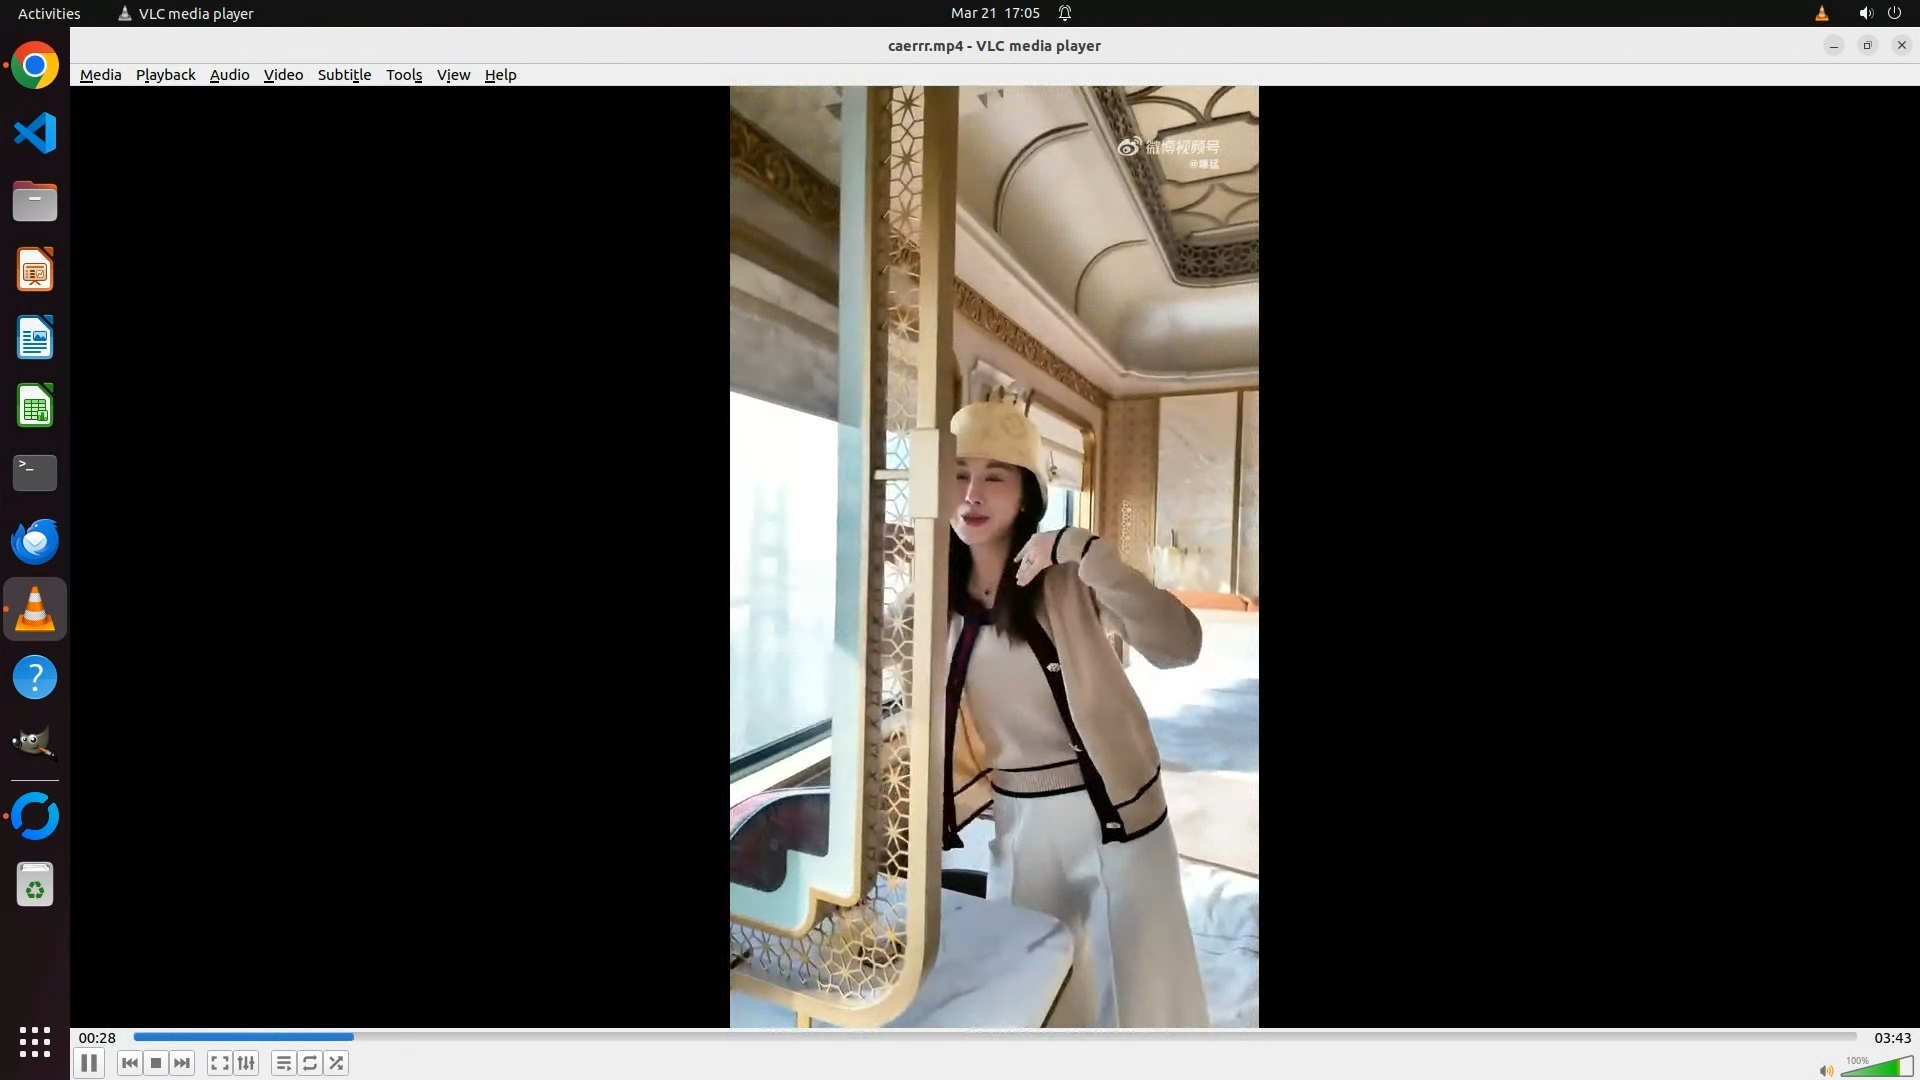This screenshot has height=1080, width=1920.
Task: Seek on the playback progress bar
Action: click(x=994, y=1037)
